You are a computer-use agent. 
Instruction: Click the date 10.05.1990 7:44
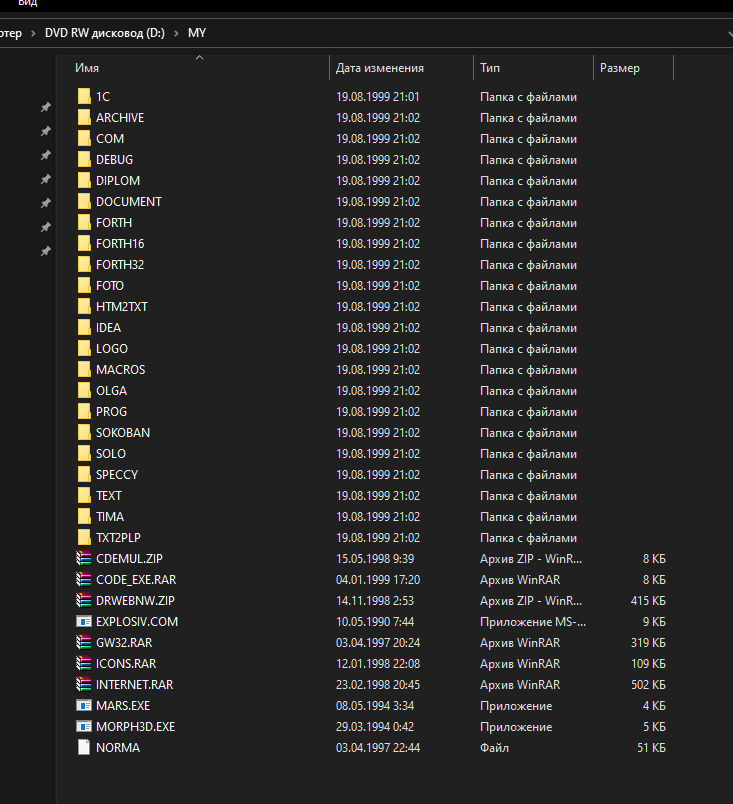pos(375,621)
